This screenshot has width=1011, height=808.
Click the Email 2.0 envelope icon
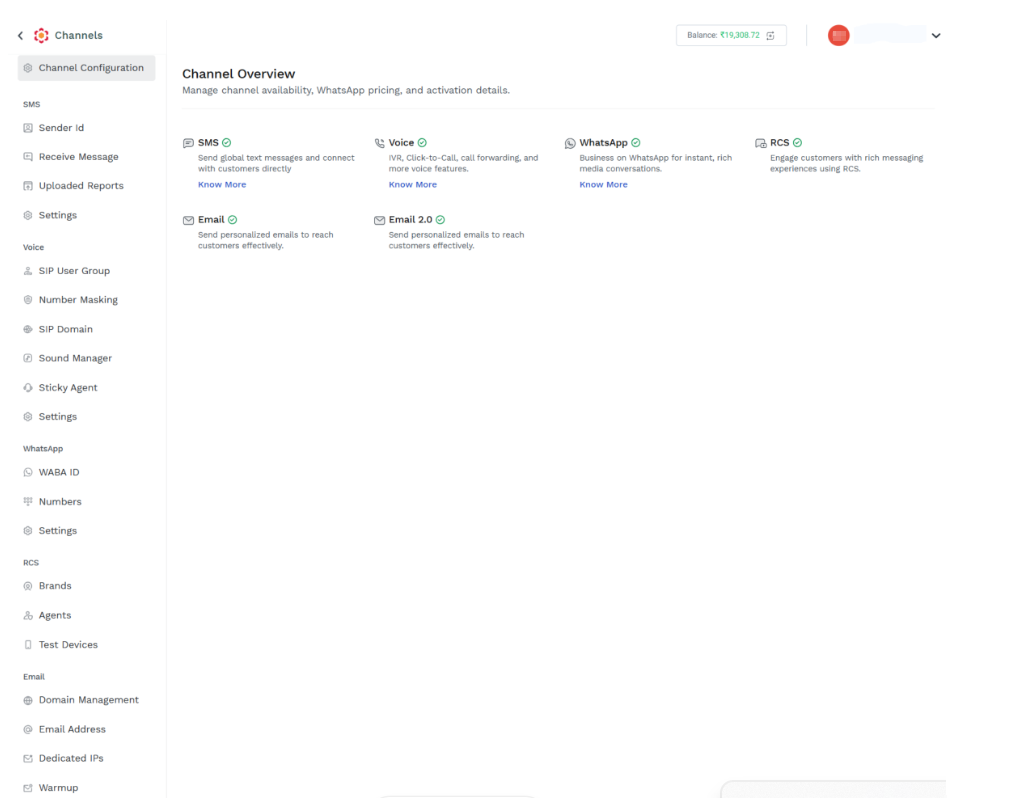[x=379, y=221]
